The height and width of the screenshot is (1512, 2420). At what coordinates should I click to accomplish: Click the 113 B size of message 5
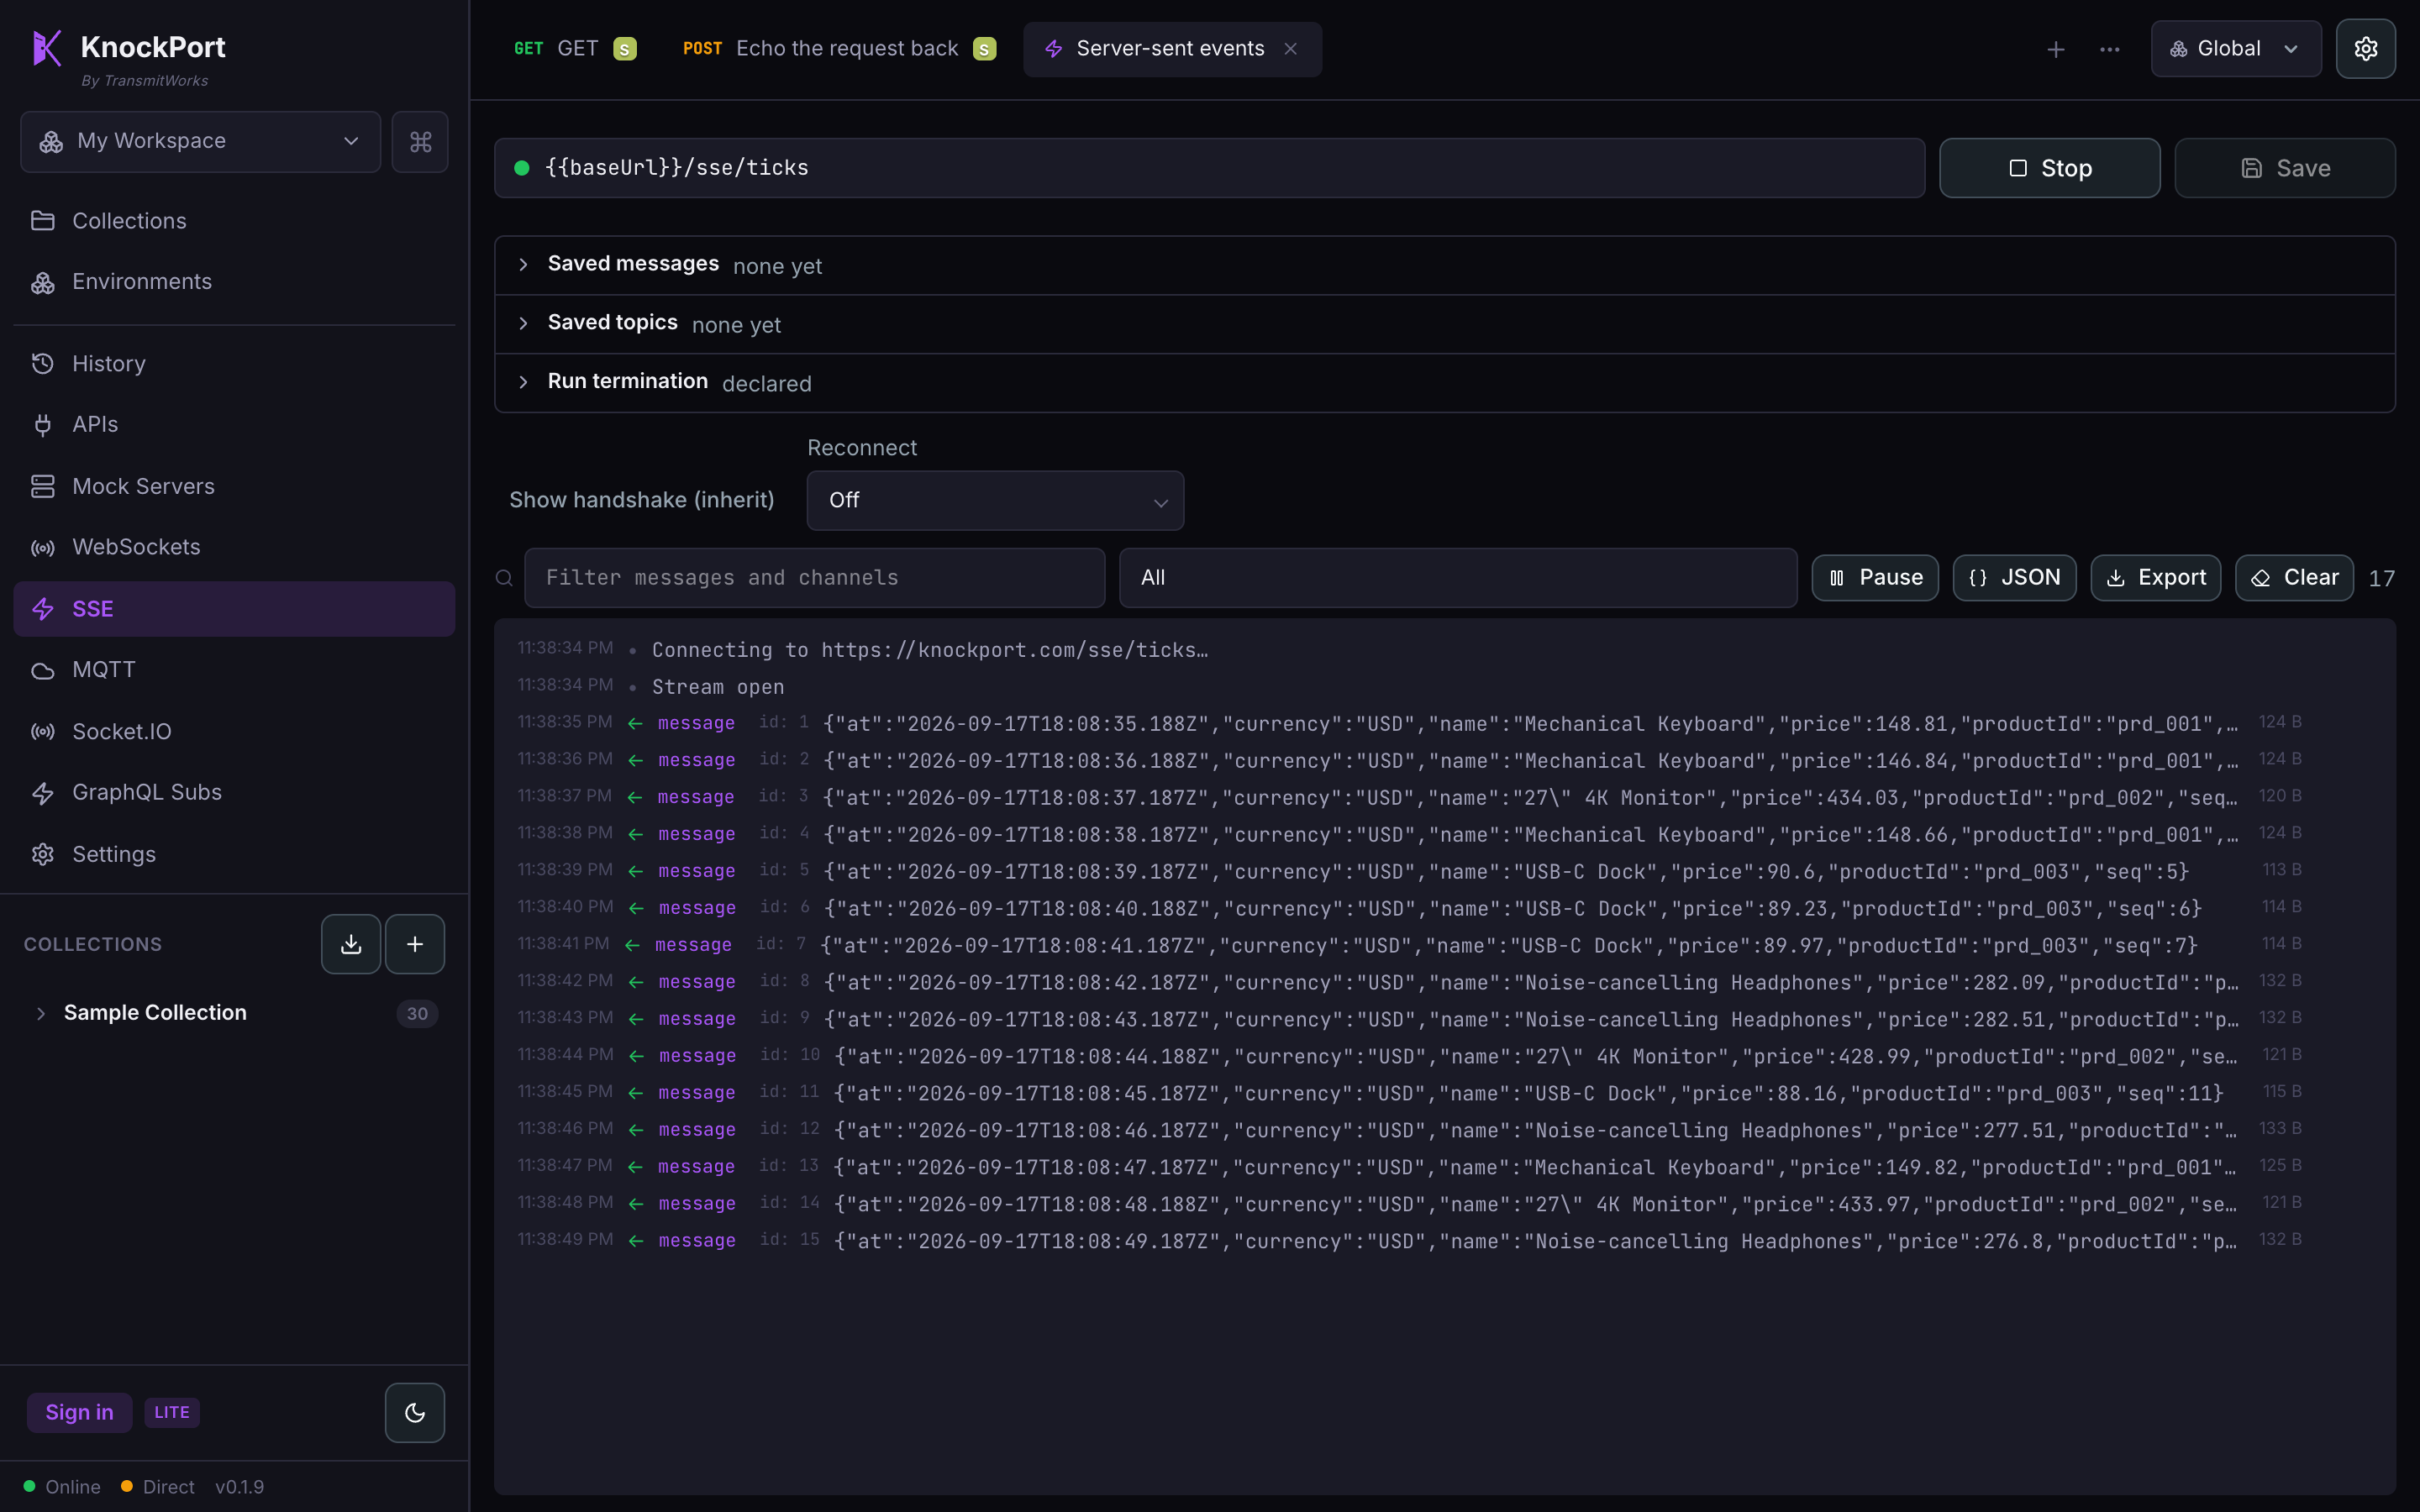tap(2282, 870)
